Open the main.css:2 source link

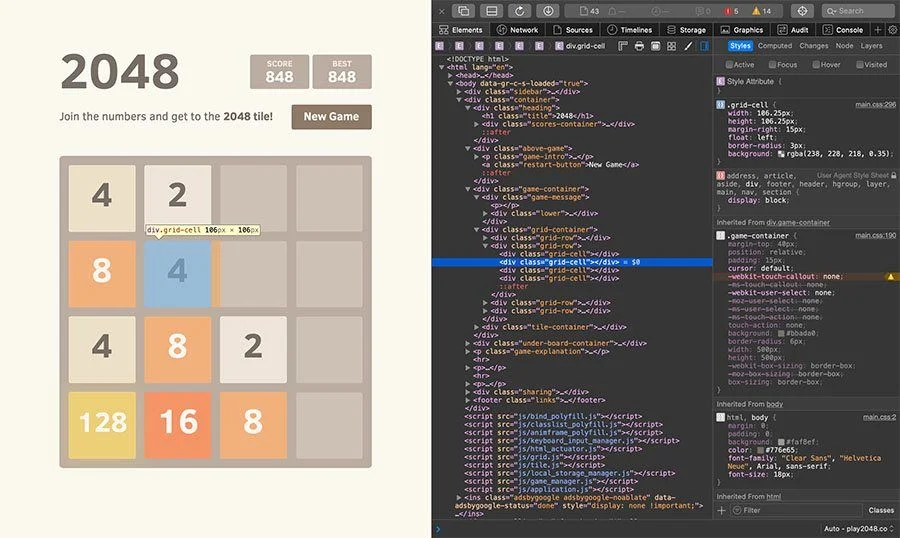click(879, 417)
